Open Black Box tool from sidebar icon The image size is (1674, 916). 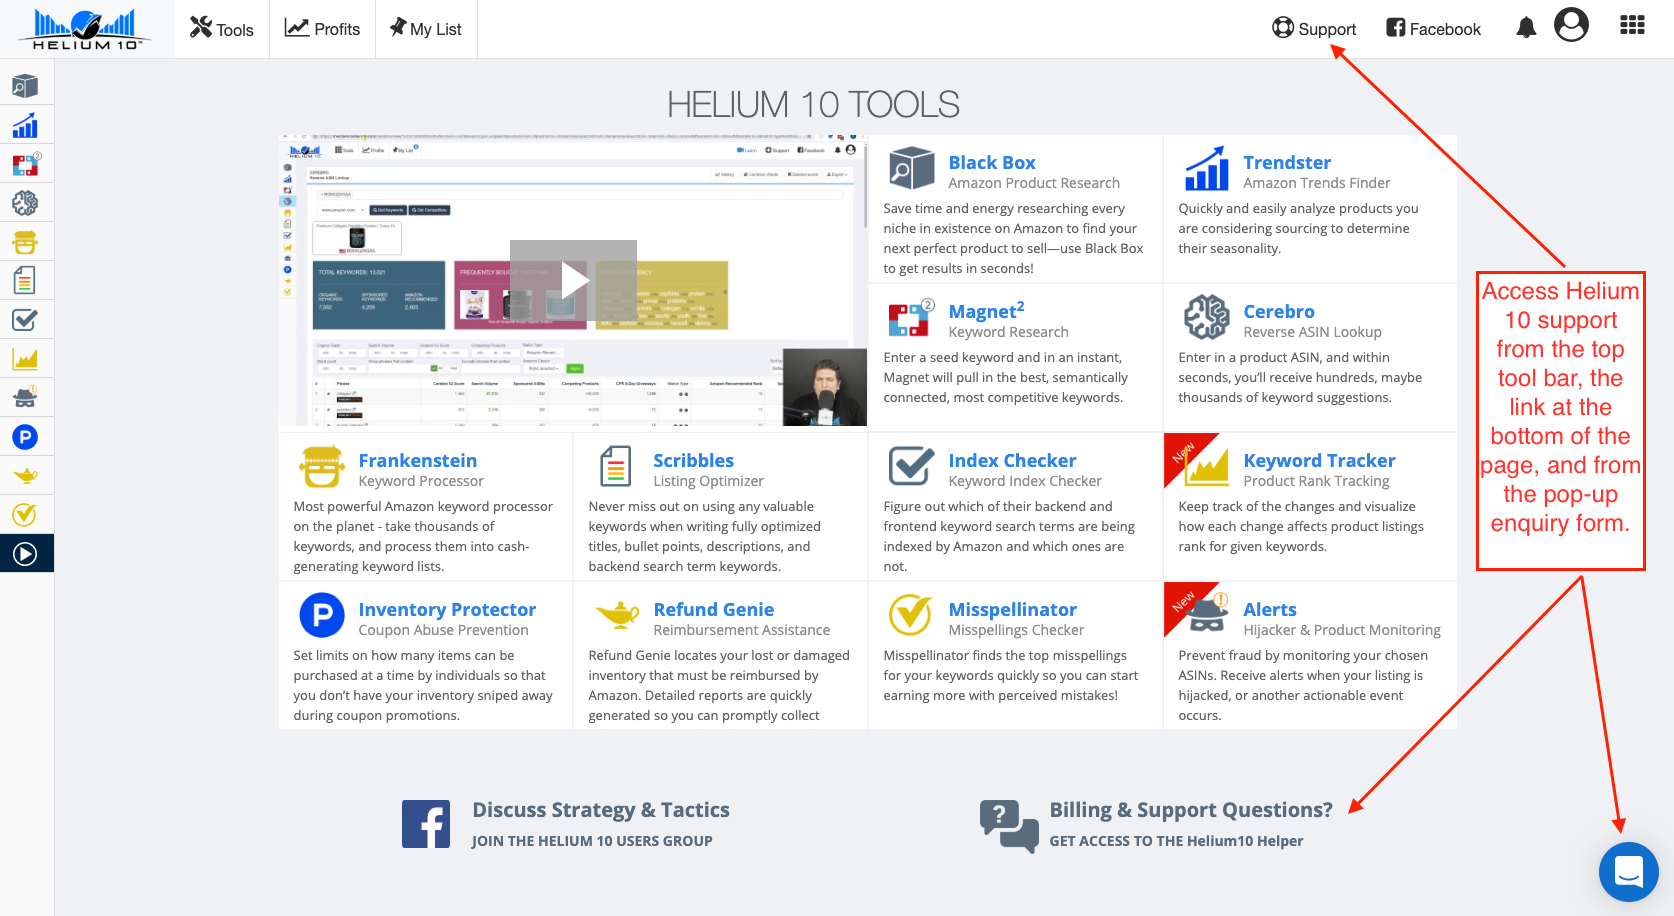click(25, 86)
